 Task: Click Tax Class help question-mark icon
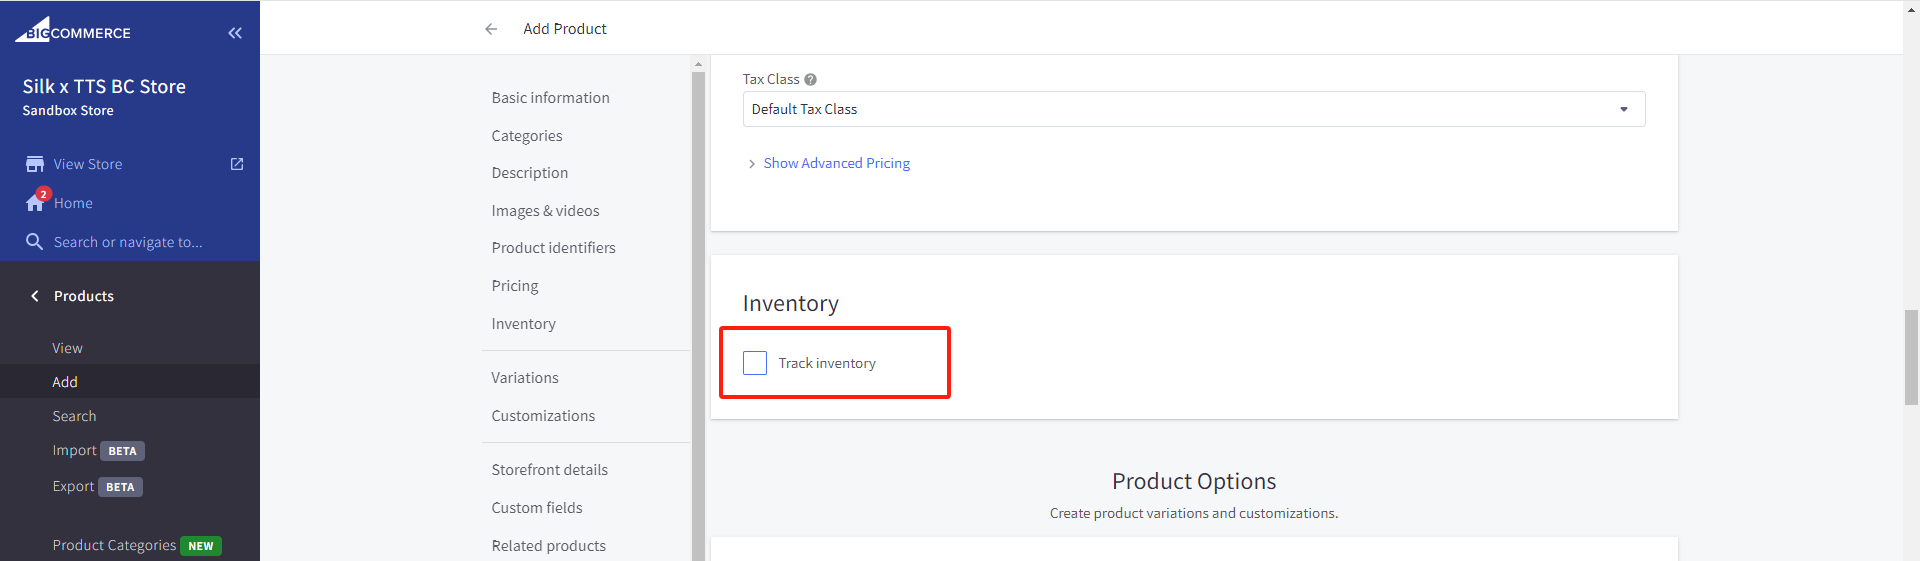point(811,80)
